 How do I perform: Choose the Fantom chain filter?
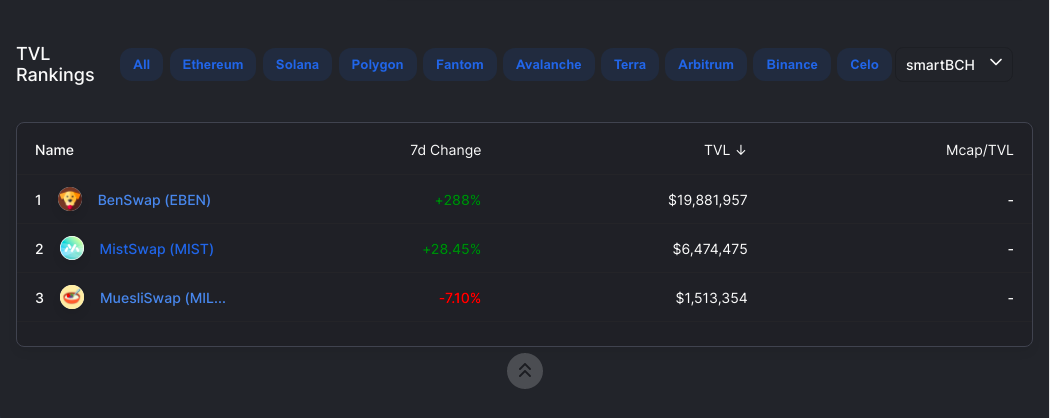[459, 65]
